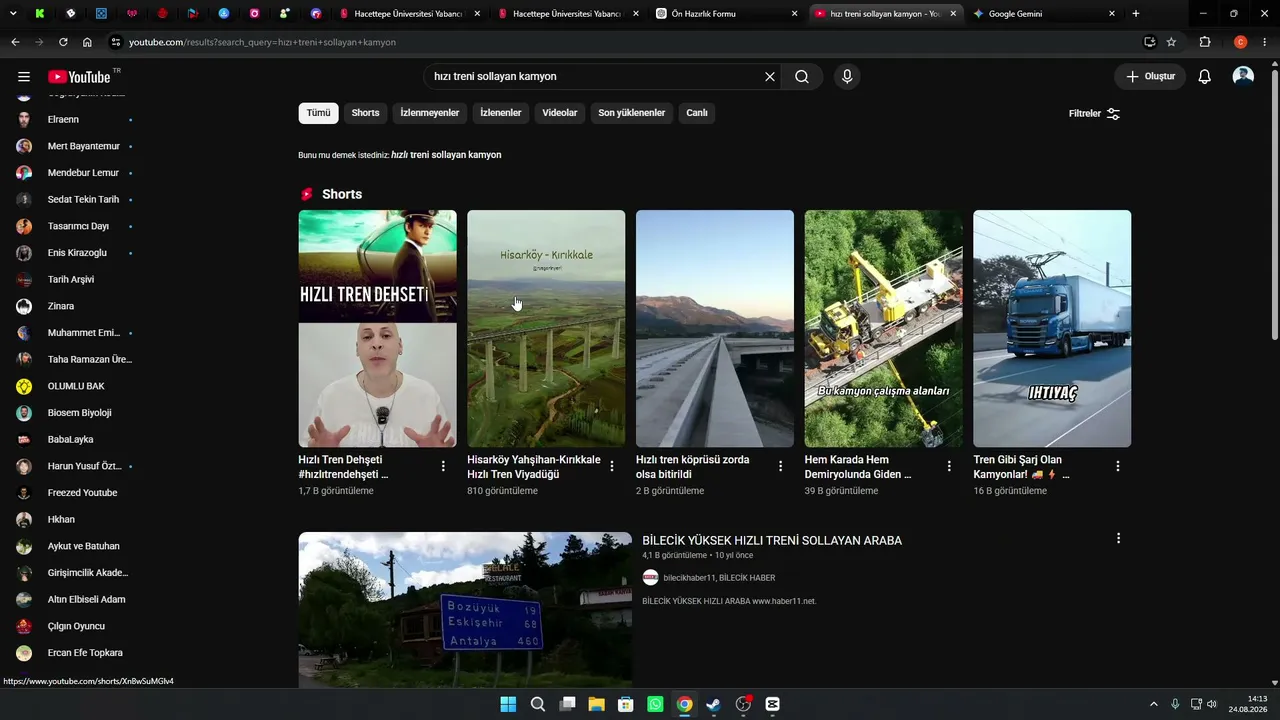Open the Windows Start menu
Viewport: 1280px width, 720px height.
[508, 704]
